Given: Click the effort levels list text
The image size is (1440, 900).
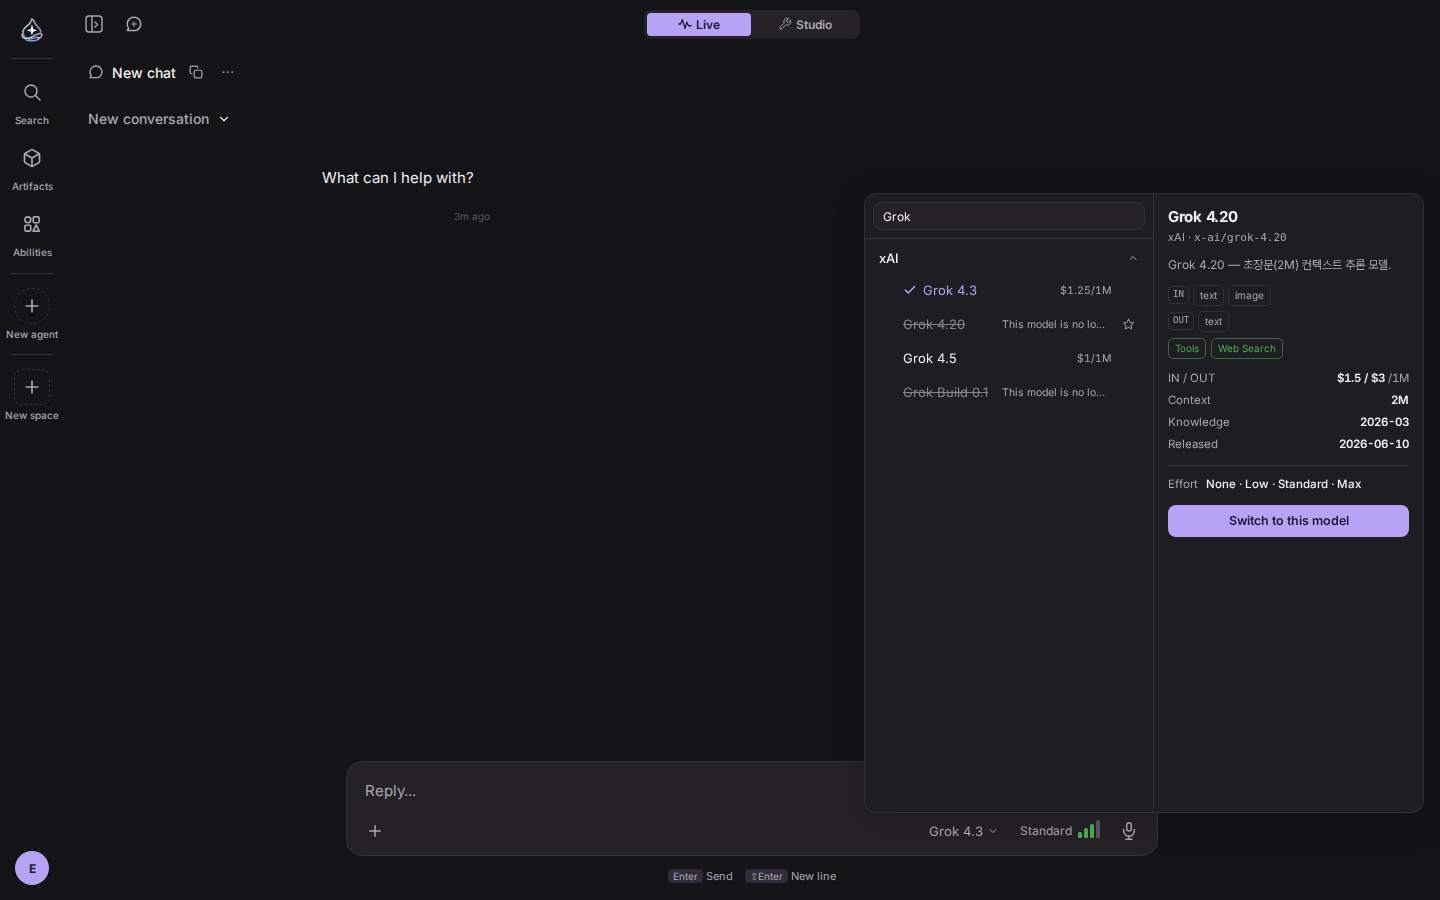Looking at the screenshot, I should 1283,484.
